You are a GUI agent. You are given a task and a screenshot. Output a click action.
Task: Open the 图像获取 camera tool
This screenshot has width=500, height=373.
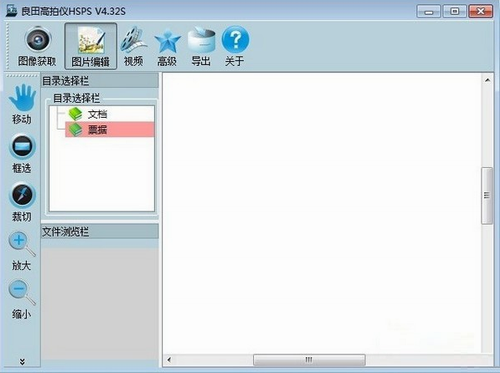(37, 46)
